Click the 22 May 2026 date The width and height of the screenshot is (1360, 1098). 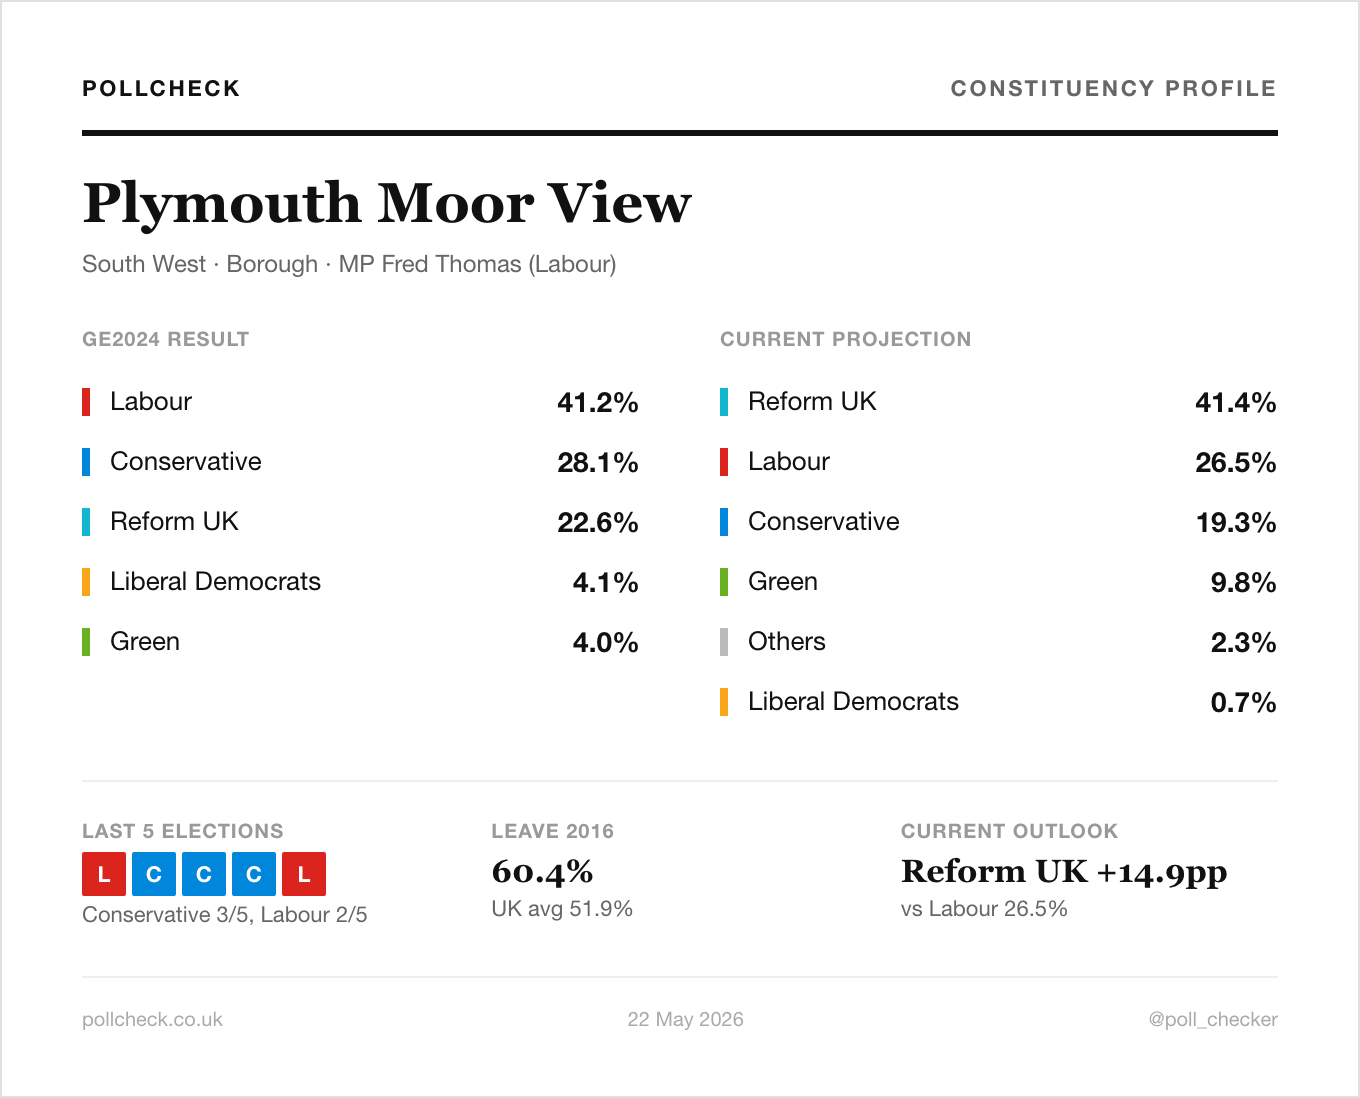coord(686,1020)
